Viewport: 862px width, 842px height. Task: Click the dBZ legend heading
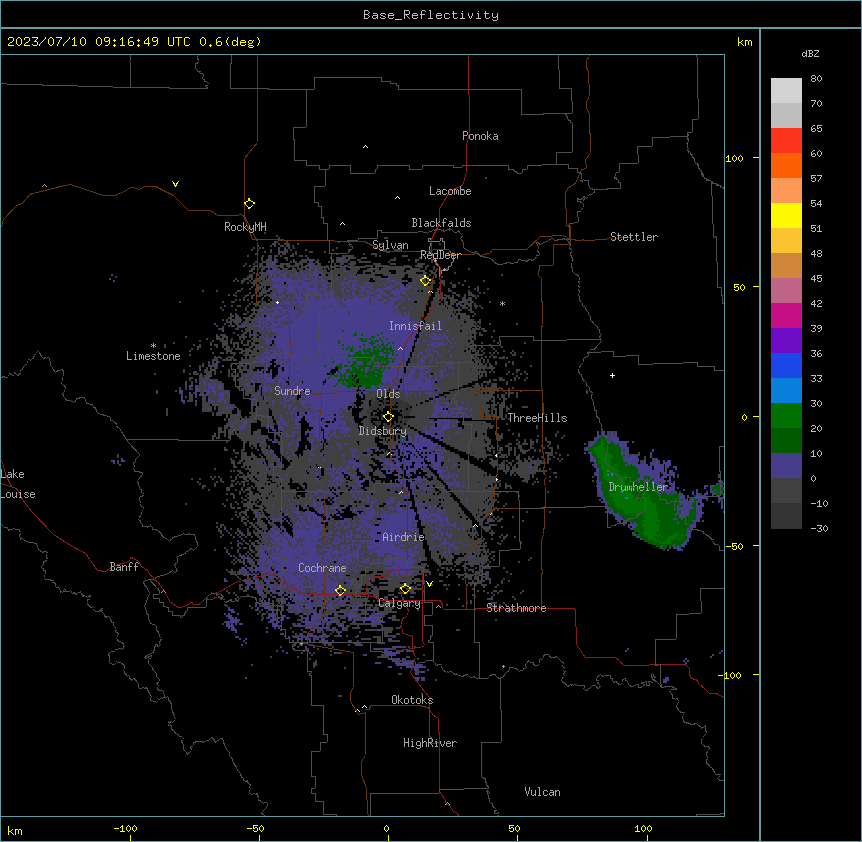(810, 54)
